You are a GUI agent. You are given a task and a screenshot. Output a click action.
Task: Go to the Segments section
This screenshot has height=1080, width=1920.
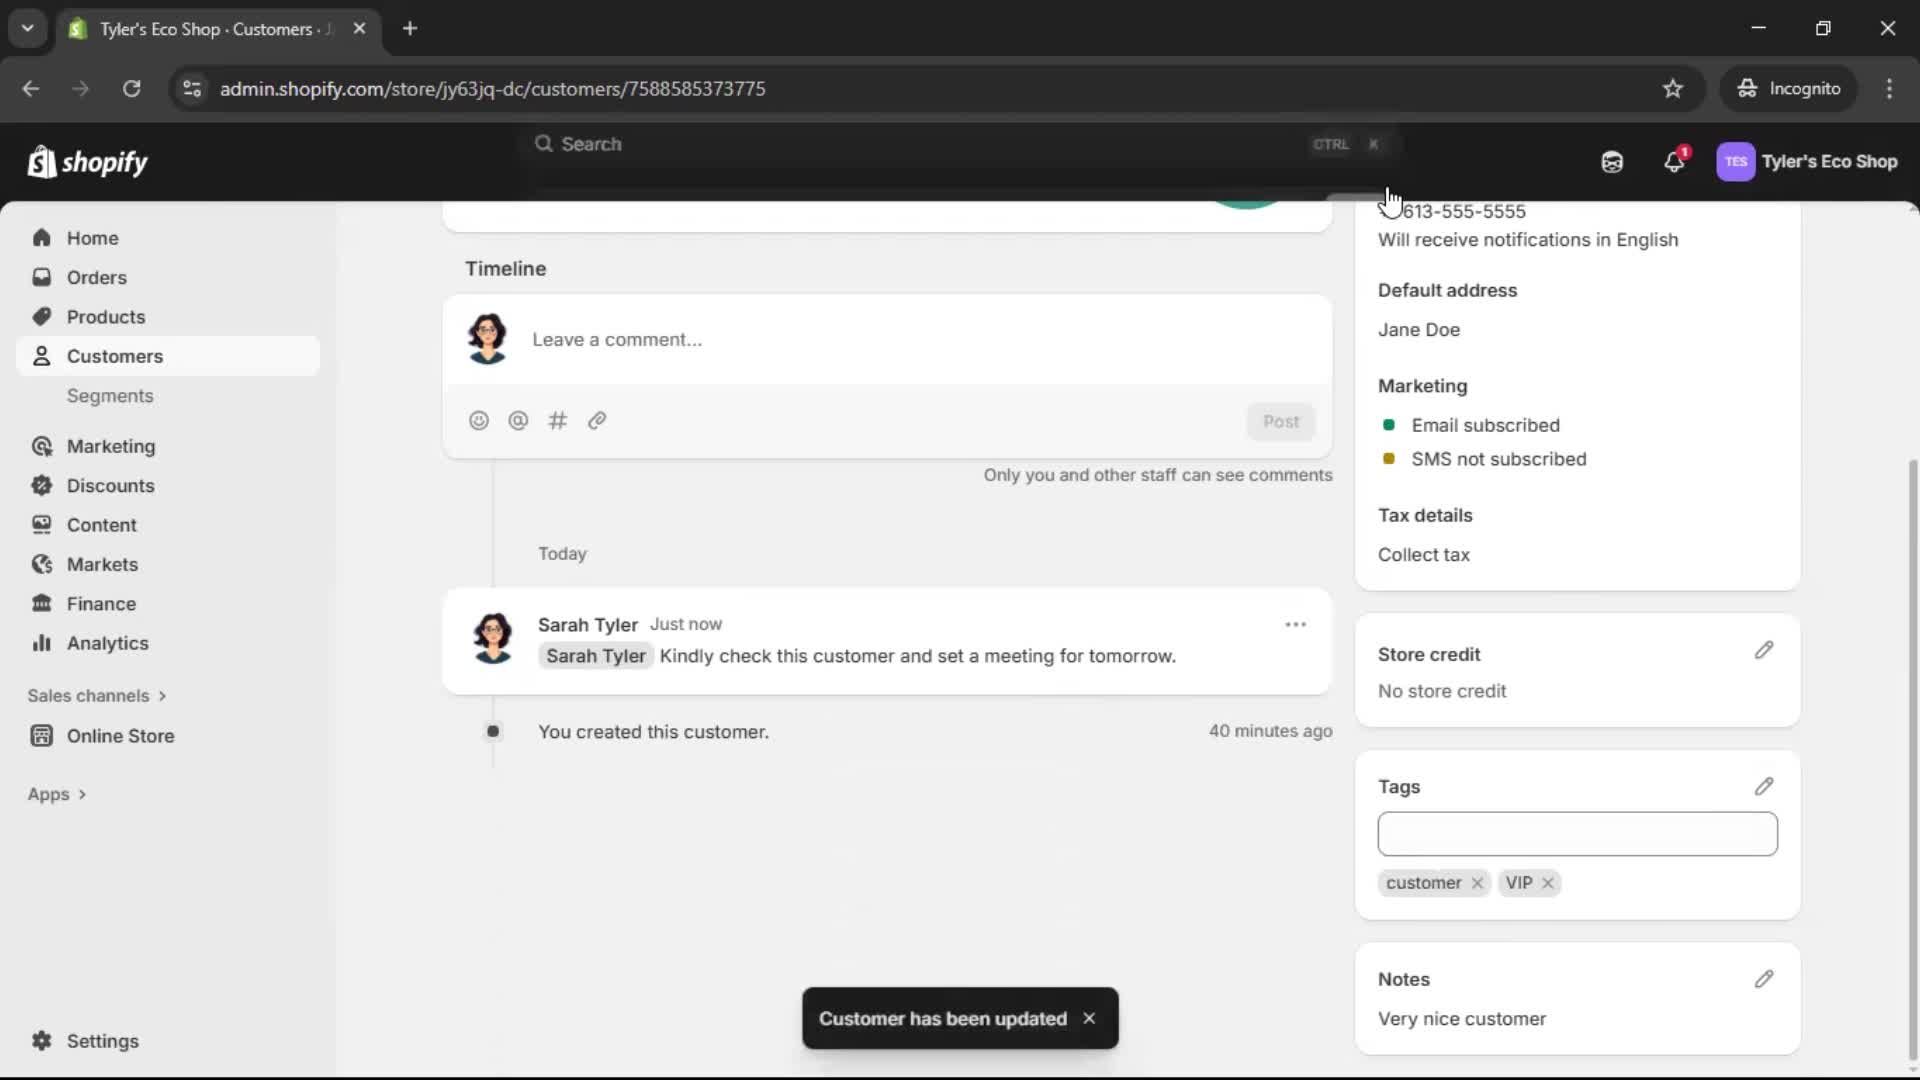tap(111, 395)
